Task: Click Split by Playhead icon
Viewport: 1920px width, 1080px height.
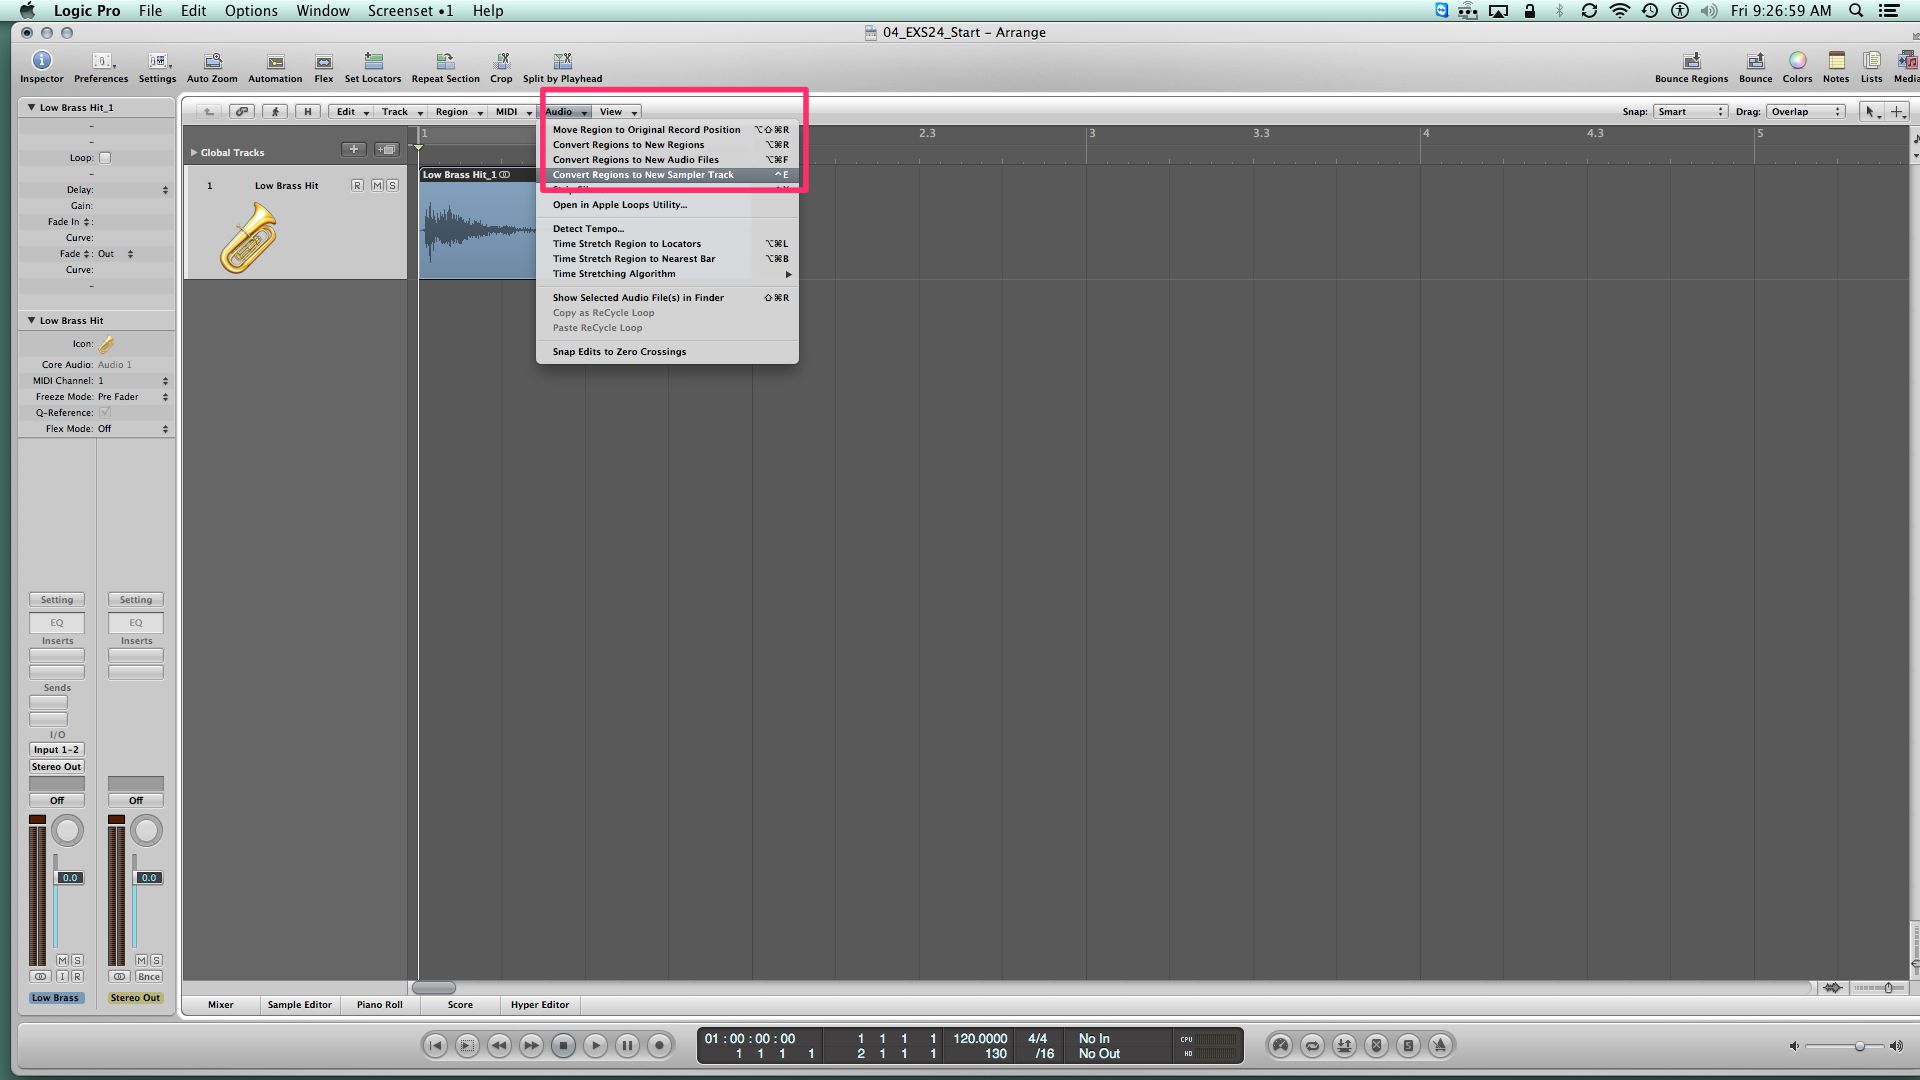Action: 562,67
